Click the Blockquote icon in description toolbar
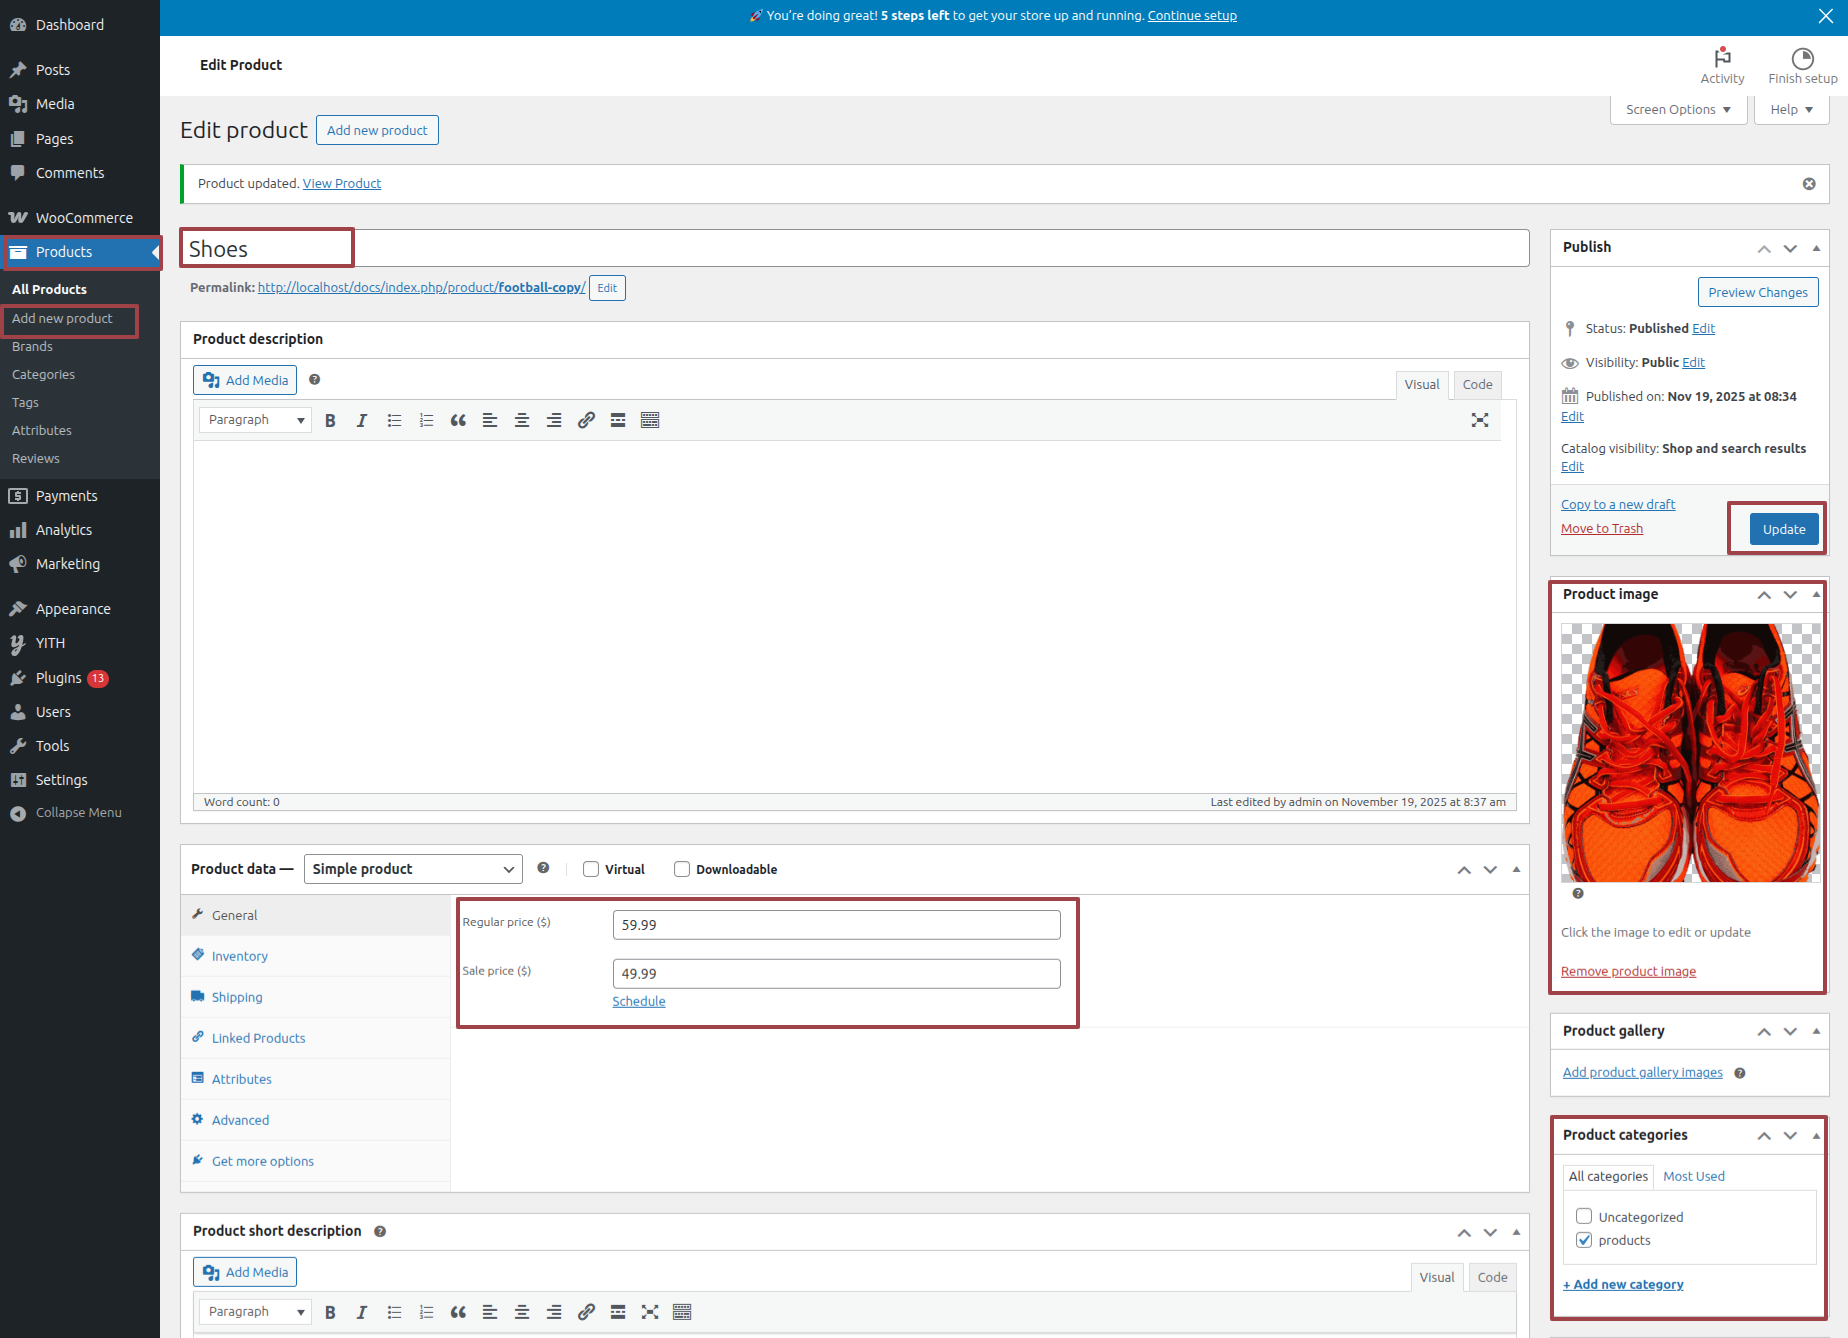Screen dimensions: 1848x1338 click(458, 421)
